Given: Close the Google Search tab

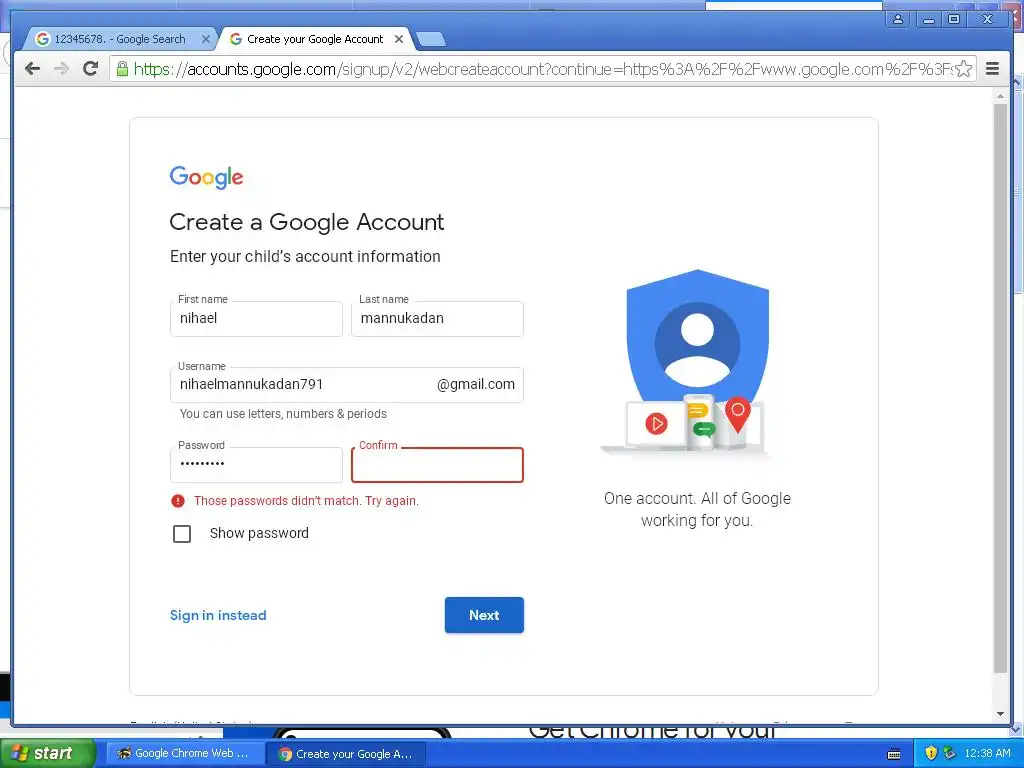Looking at the screenshot, I should point(206,39).
